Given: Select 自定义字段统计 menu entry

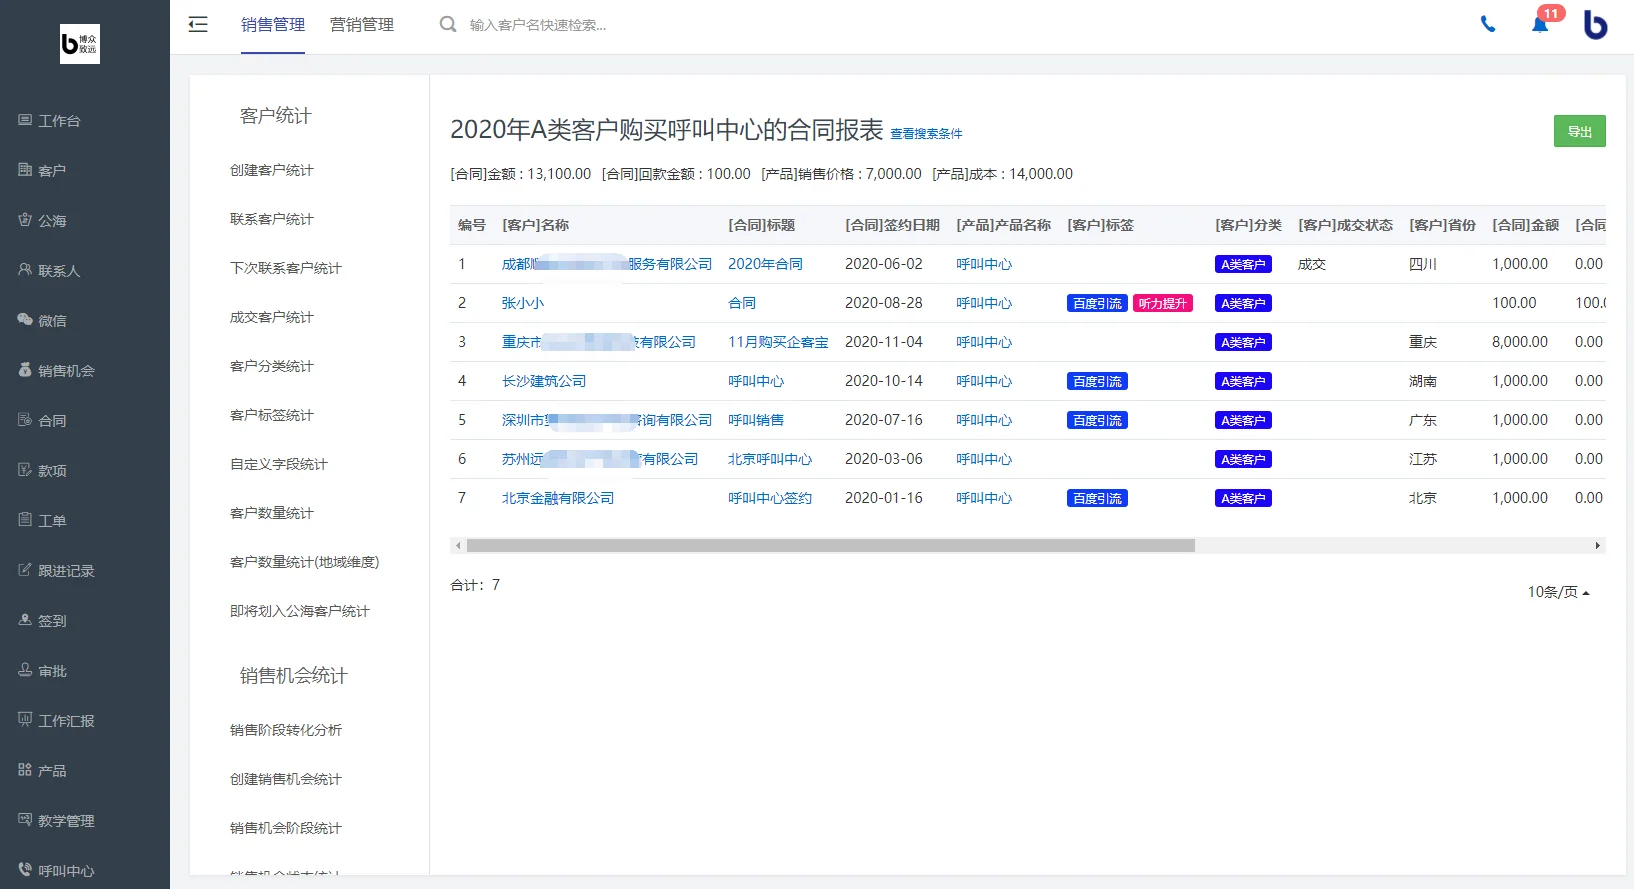Looking at the screenshot, I should (279, 464).
